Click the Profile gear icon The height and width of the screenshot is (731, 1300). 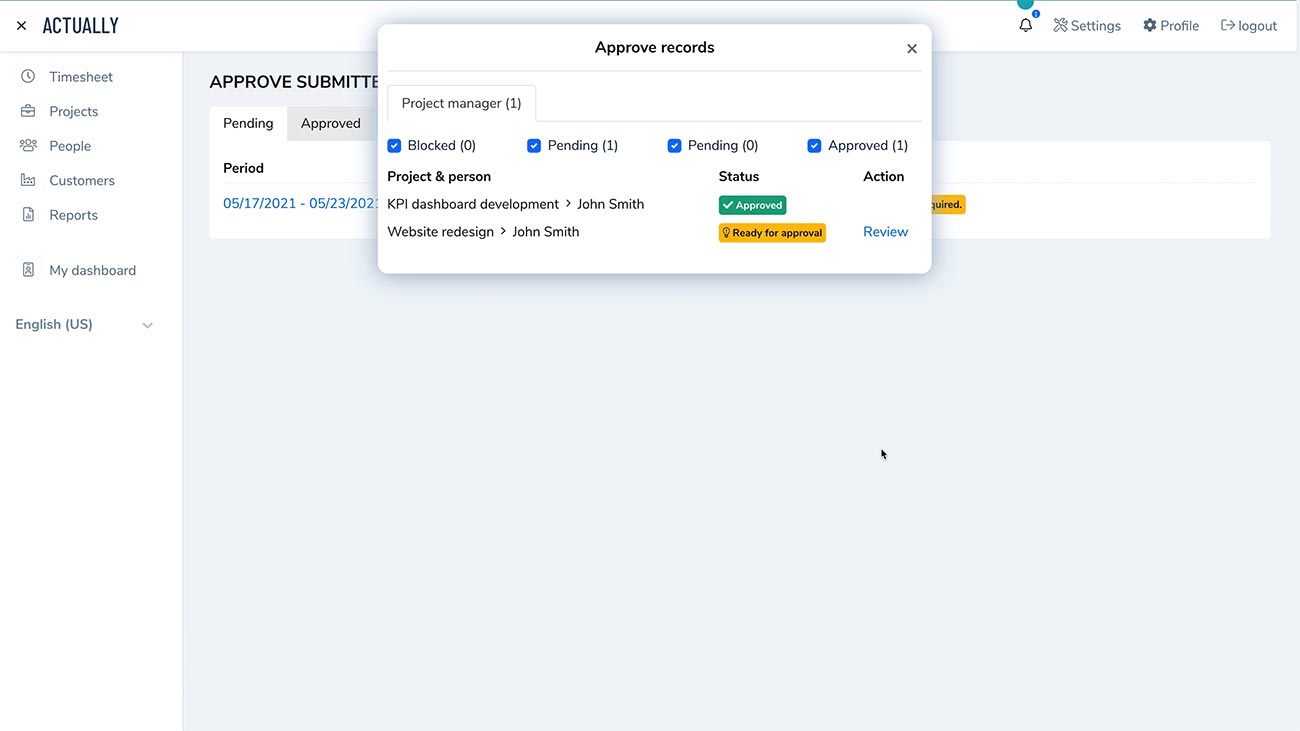(x=1150, y=25)
